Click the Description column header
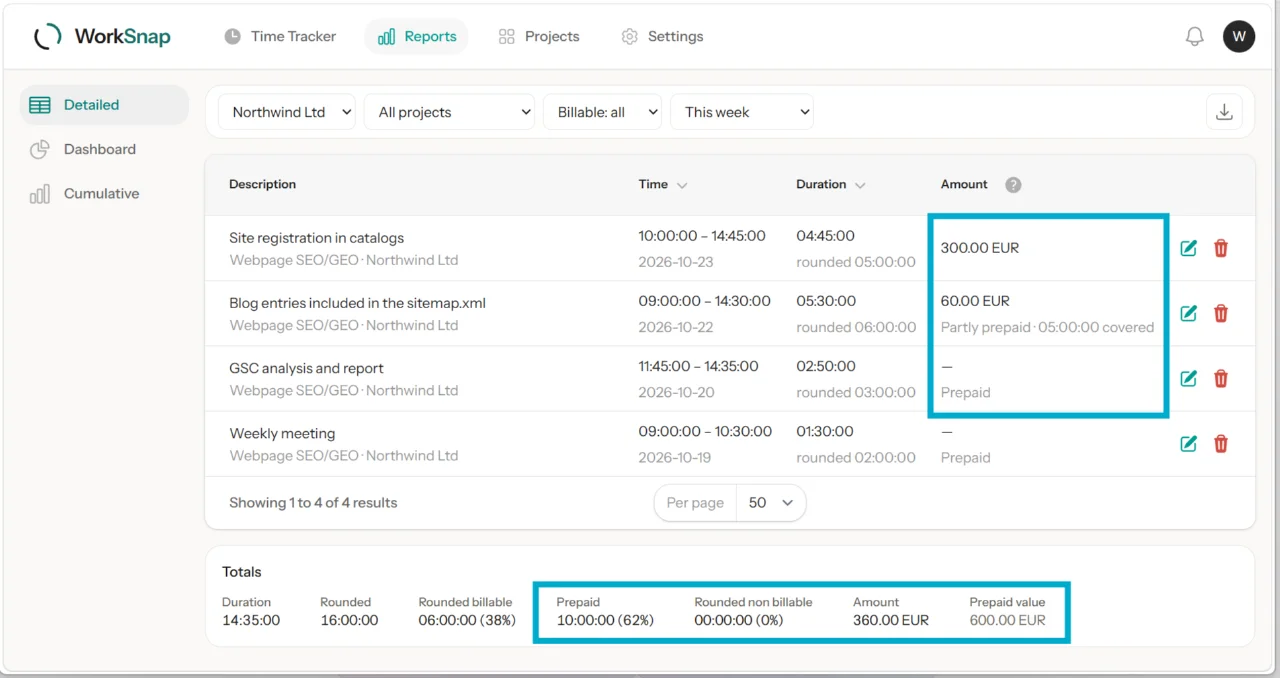Screen dimensions: 1280x678 coord(262,185)
